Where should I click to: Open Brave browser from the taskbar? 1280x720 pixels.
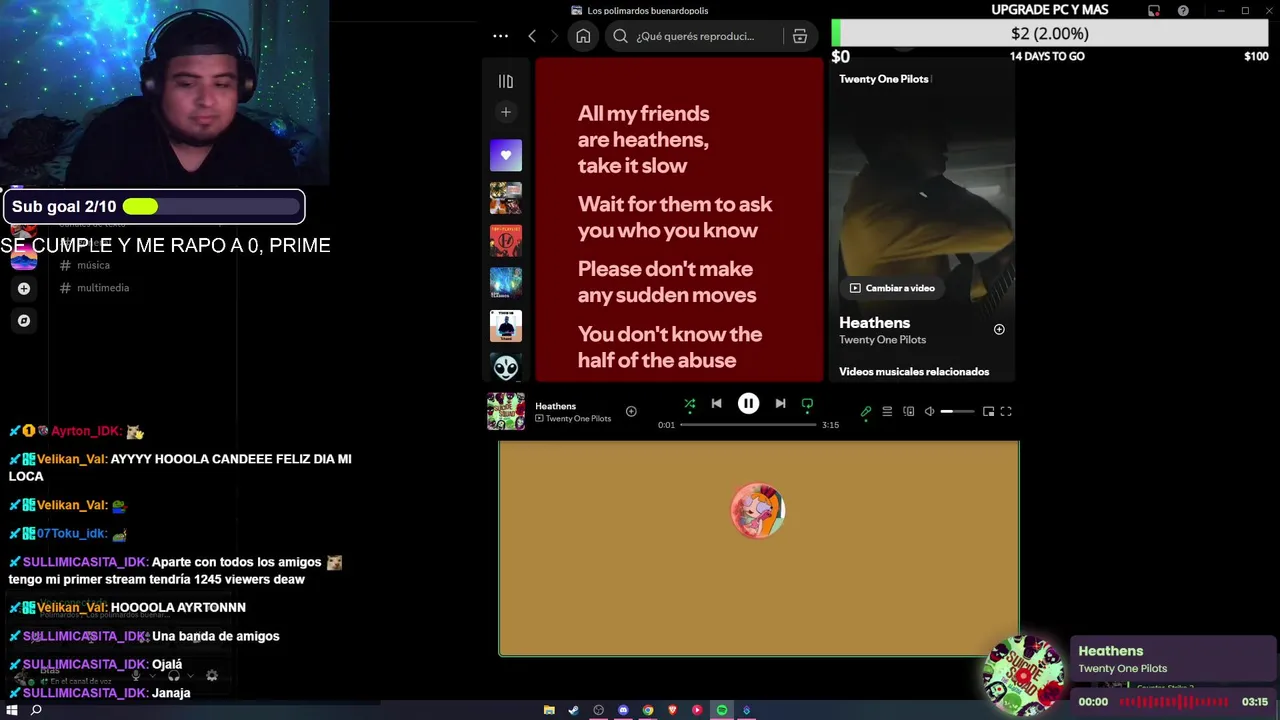(672, 710)
